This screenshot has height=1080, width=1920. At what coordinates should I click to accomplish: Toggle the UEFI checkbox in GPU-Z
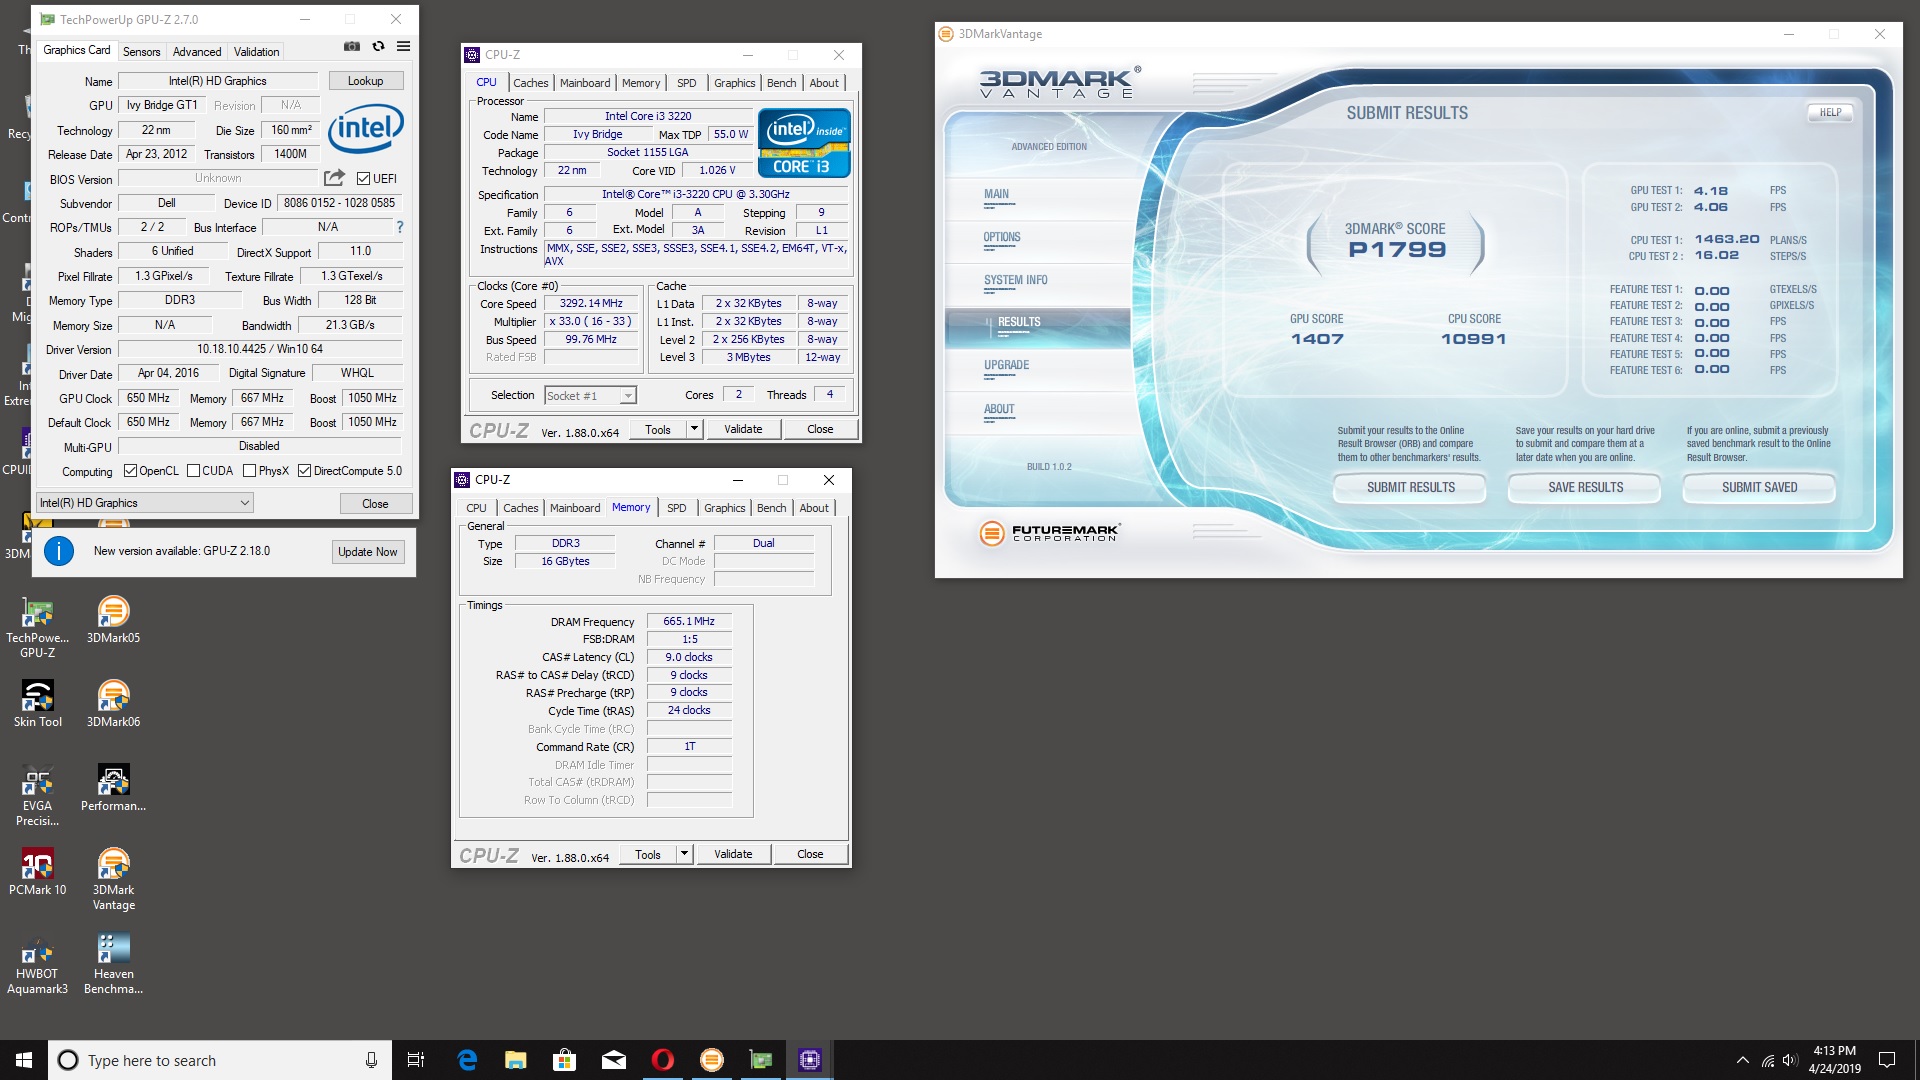[x=363, y=179]
